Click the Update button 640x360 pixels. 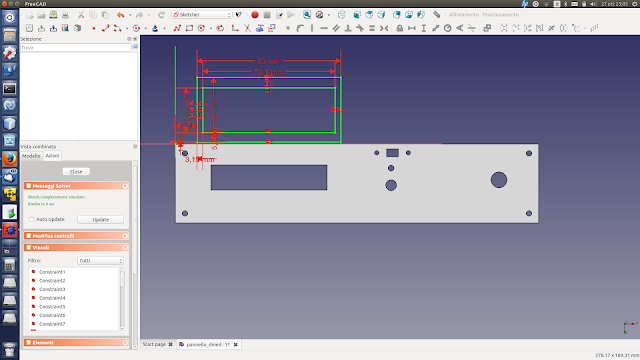pos(100,219)
